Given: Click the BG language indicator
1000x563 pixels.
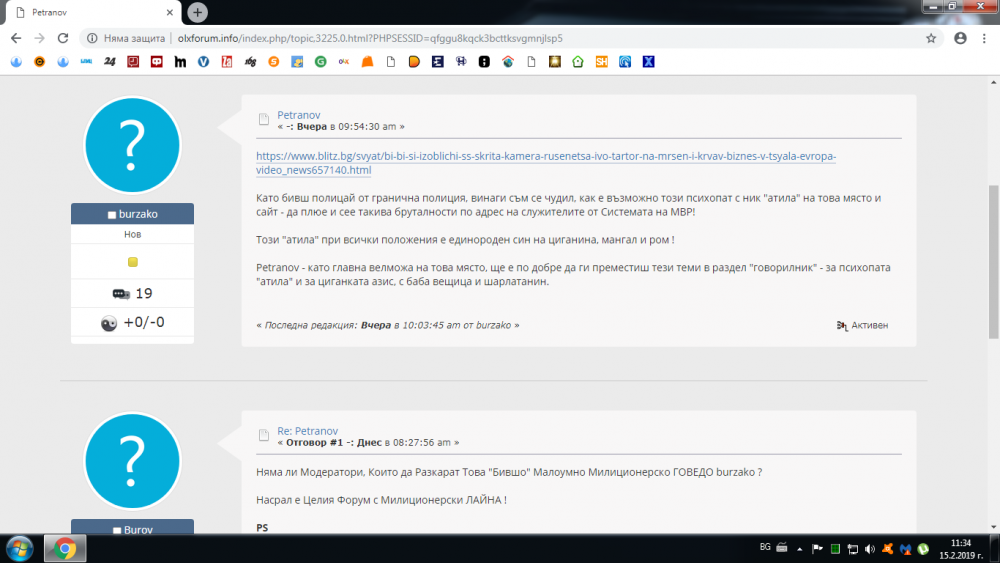Looking at the screenshot, I should point(765,547).
